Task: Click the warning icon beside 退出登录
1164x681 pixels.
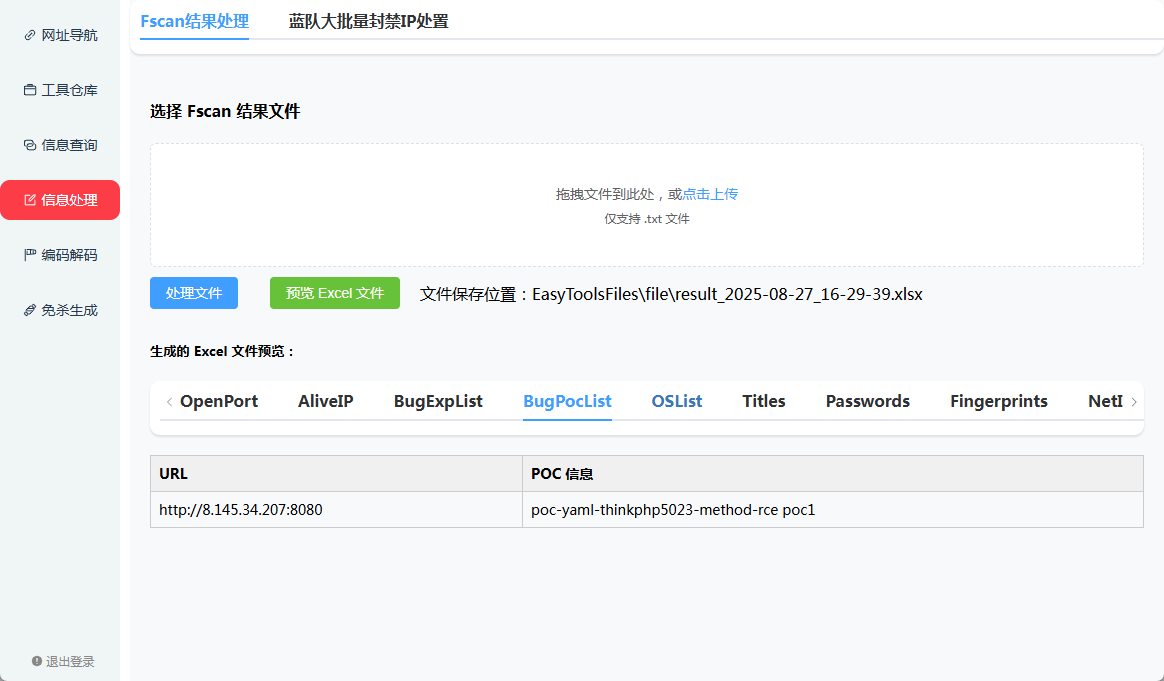Action: pos(37,661)
